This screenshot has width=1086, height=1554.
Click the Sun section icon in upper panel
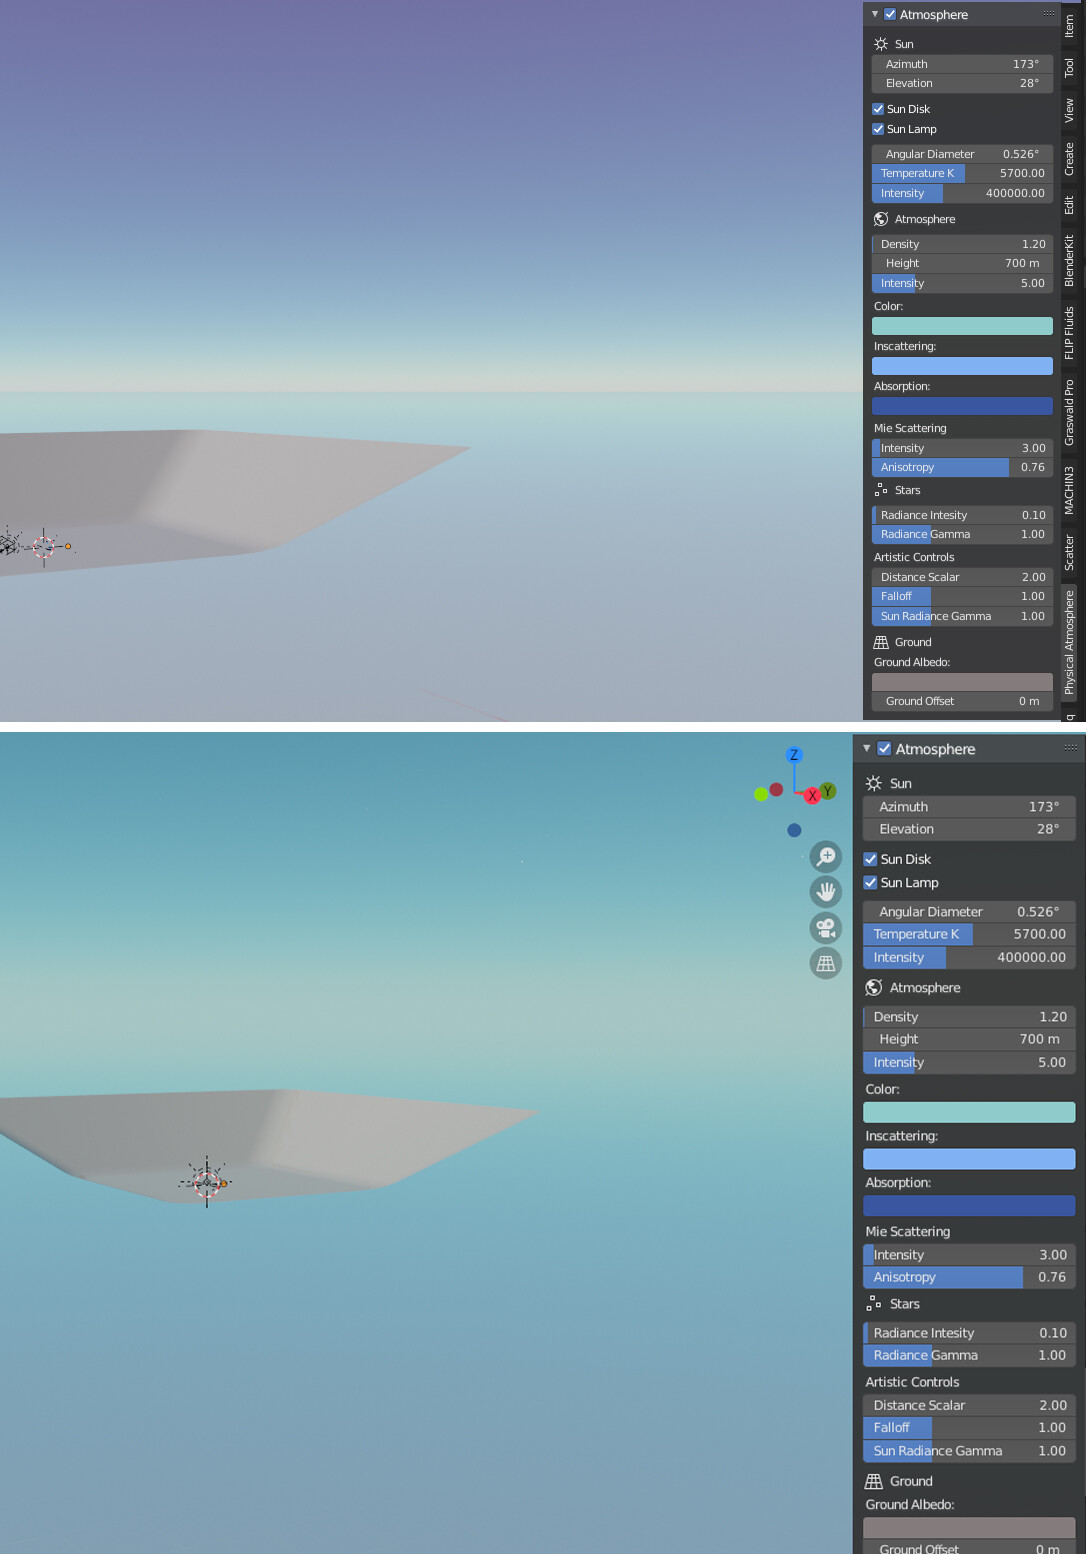point(881,44)
